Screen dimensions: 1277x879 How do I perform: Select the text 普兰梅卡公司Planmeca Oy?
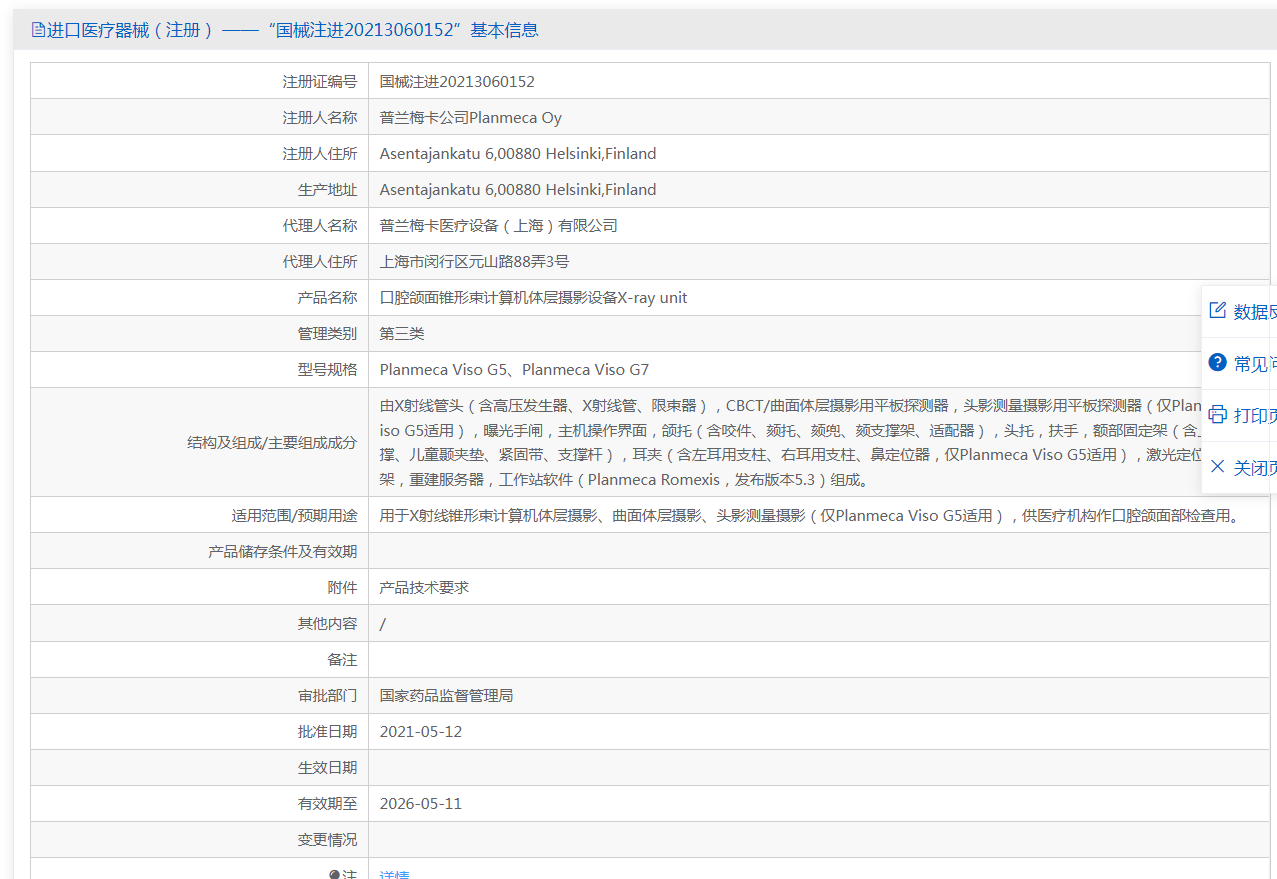coord(471,117)
